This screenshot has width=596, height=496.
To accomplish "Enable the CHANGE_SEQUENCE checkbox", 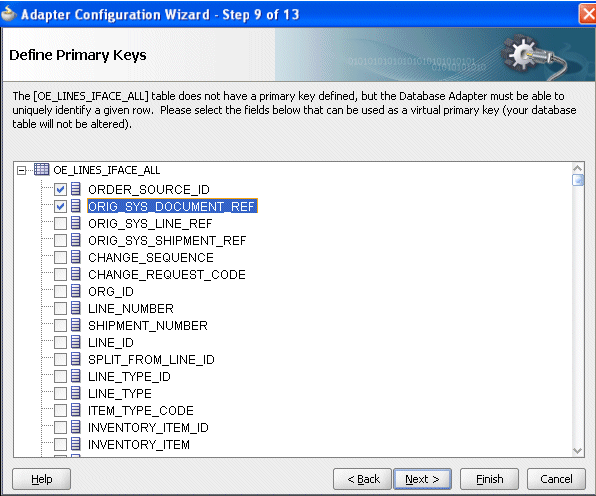I will pos(60,257).
